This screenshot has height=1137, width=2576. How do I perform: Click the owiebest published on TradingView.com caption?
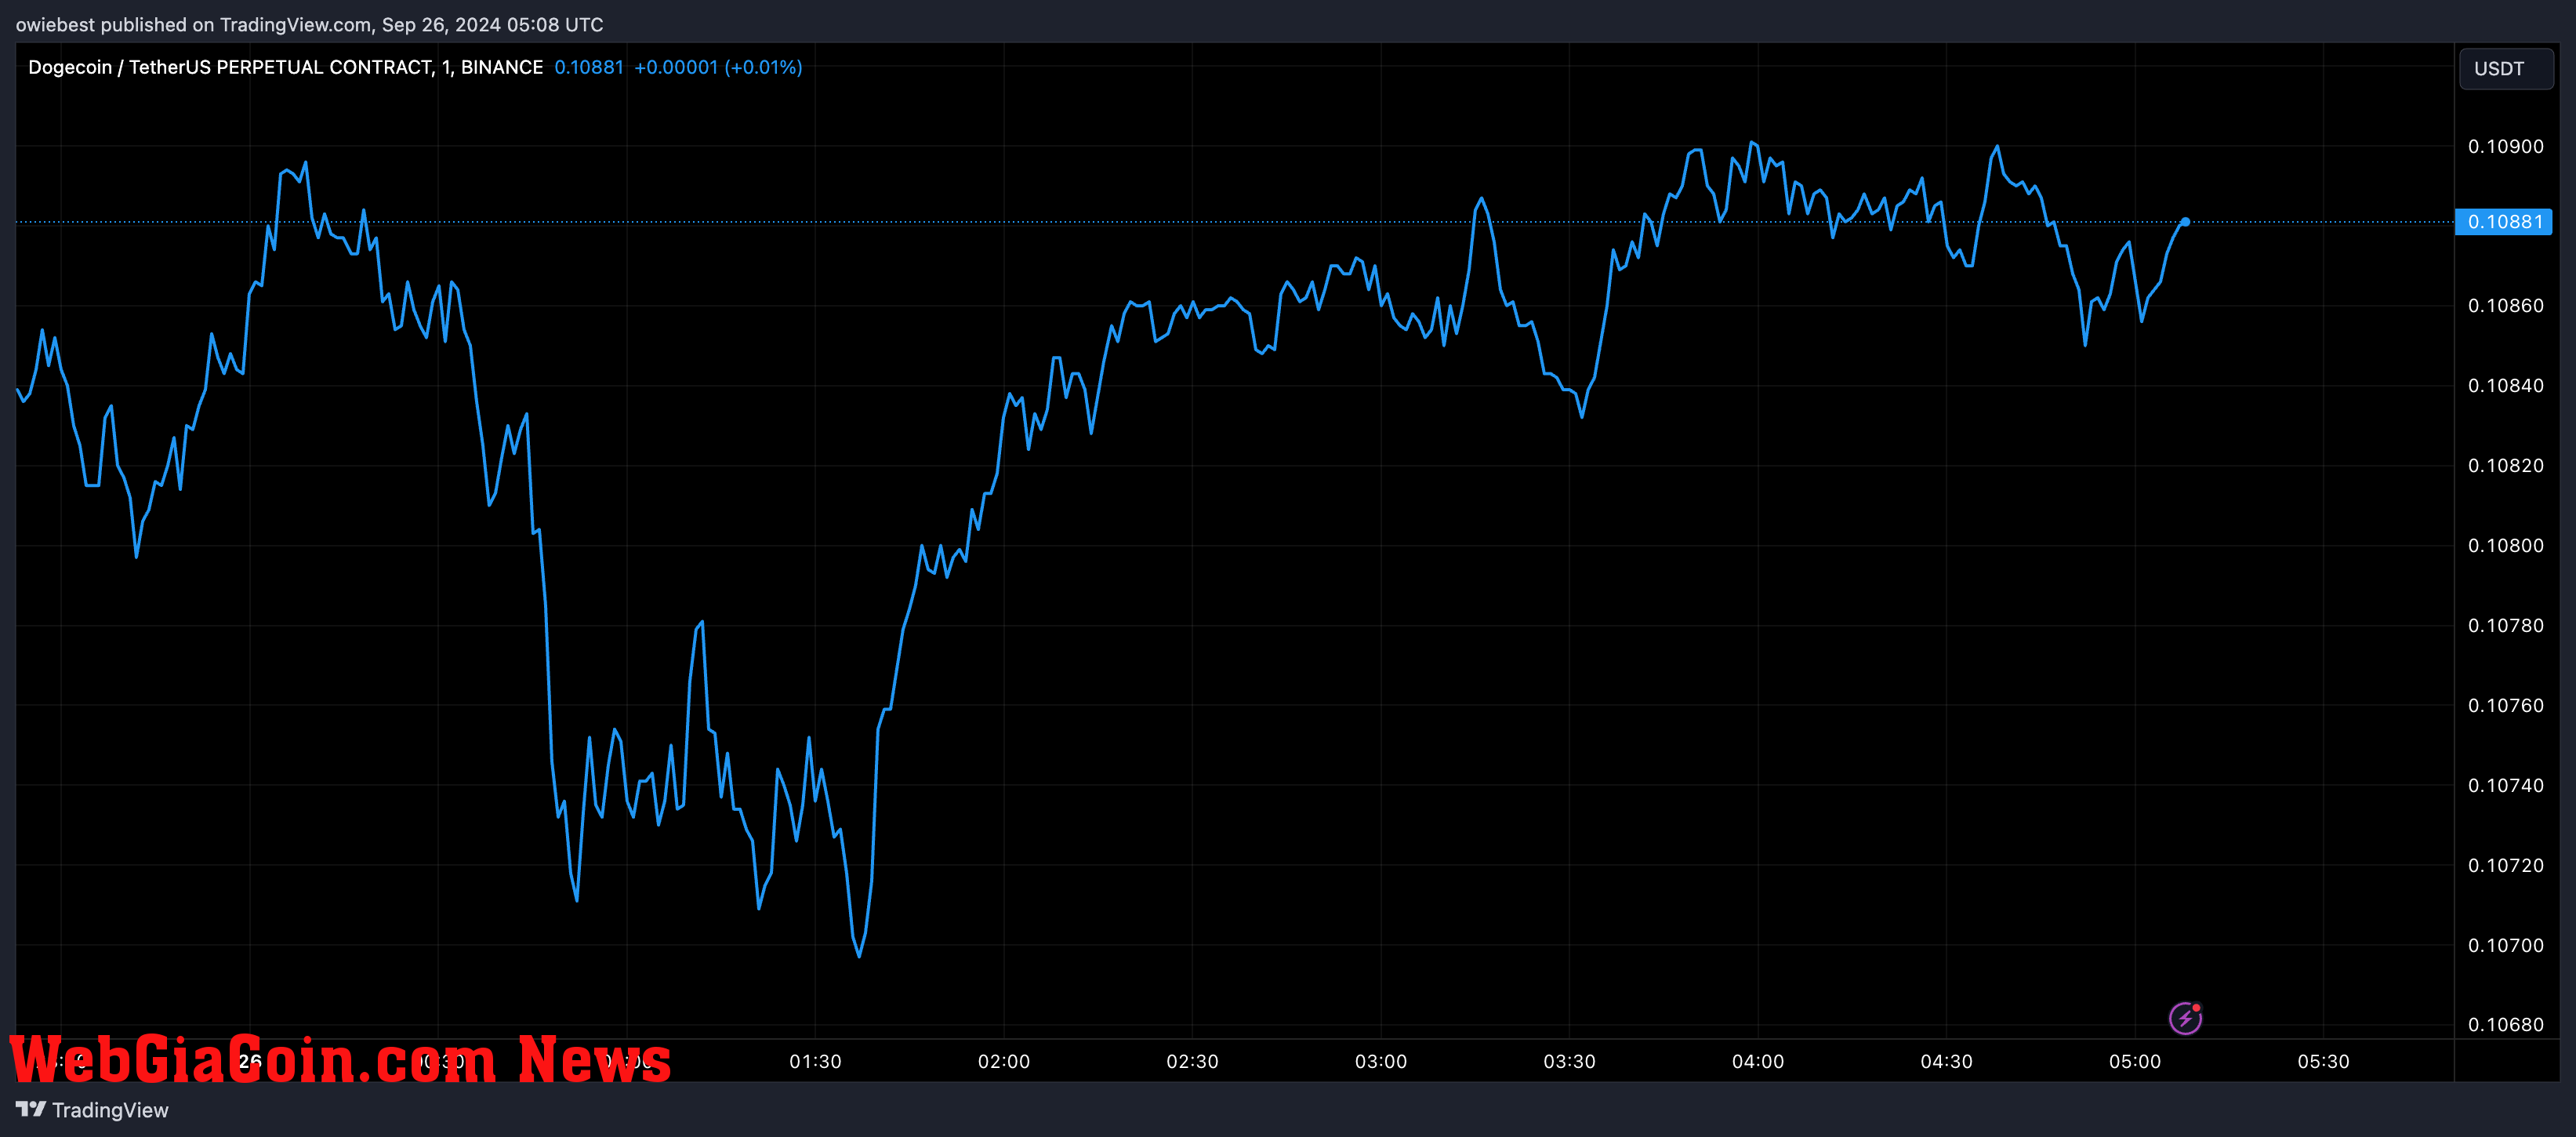click(310, 24)
